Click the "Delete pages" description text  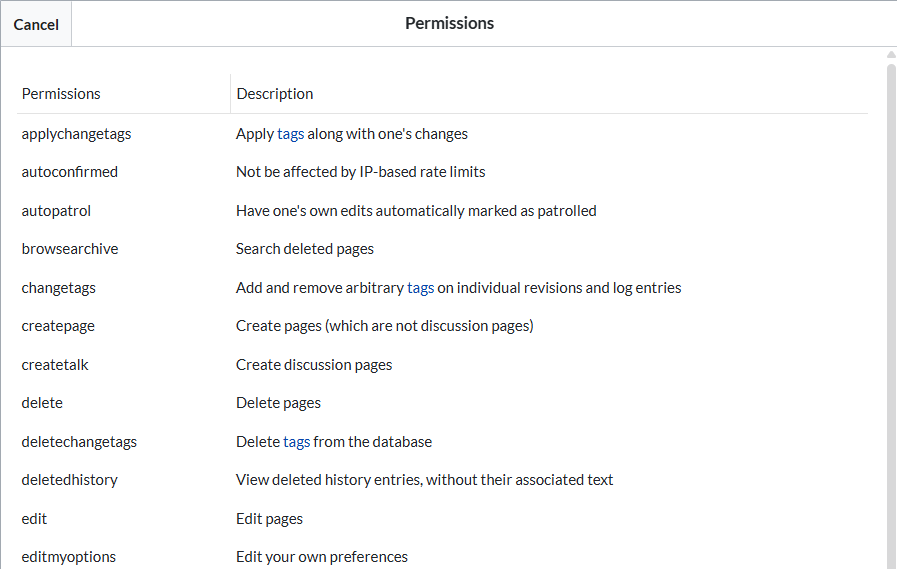(278, 402)
